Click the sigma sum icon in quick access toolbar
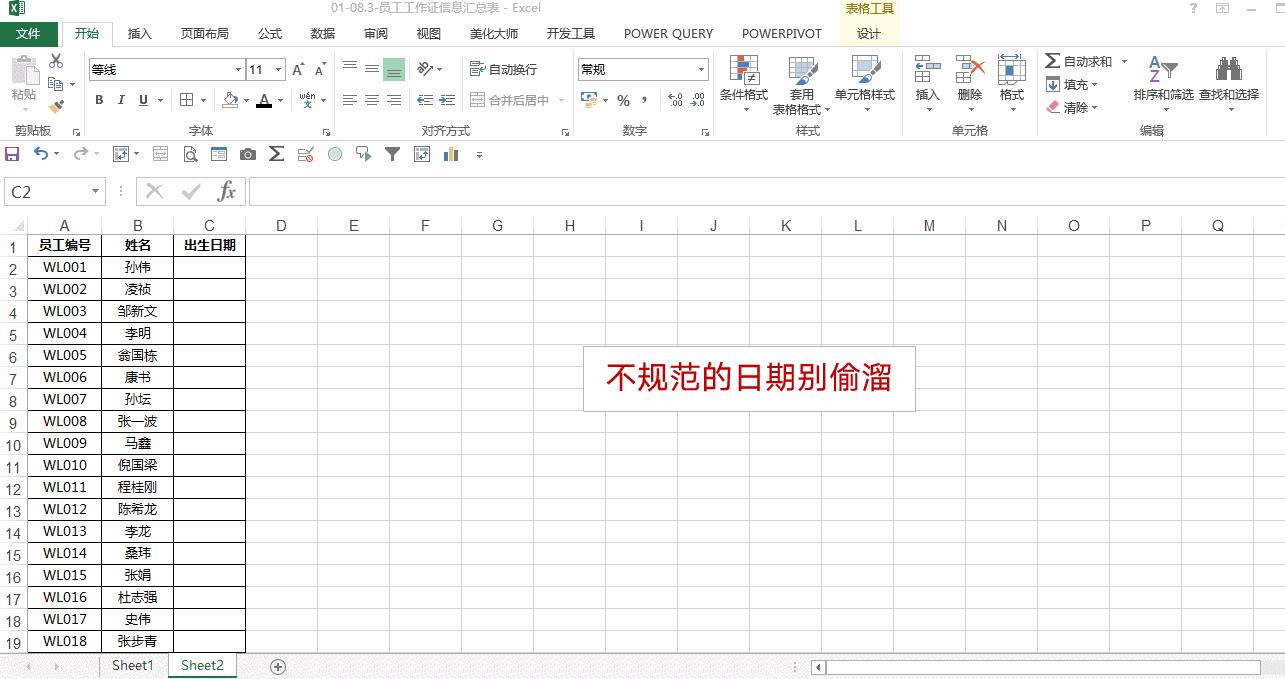 tap(276, 154)
